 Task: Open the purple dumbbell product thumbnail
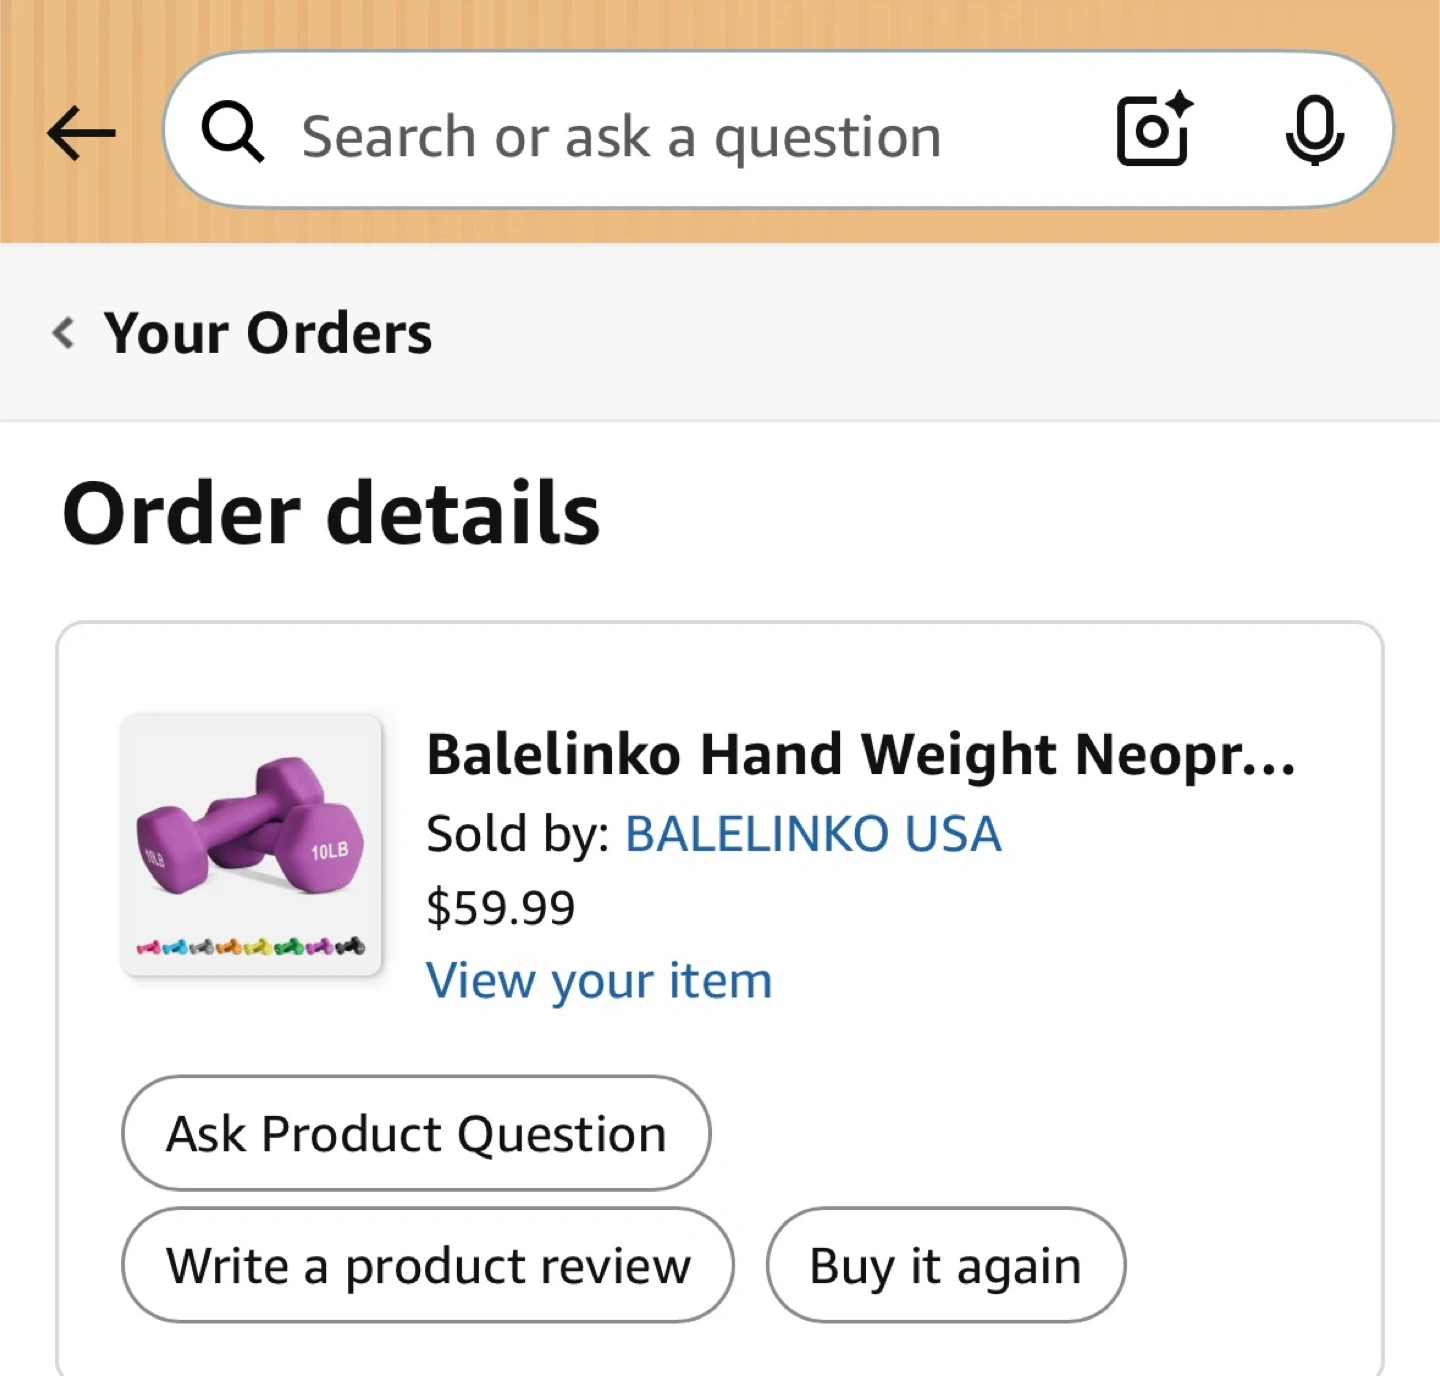(250, 843)
